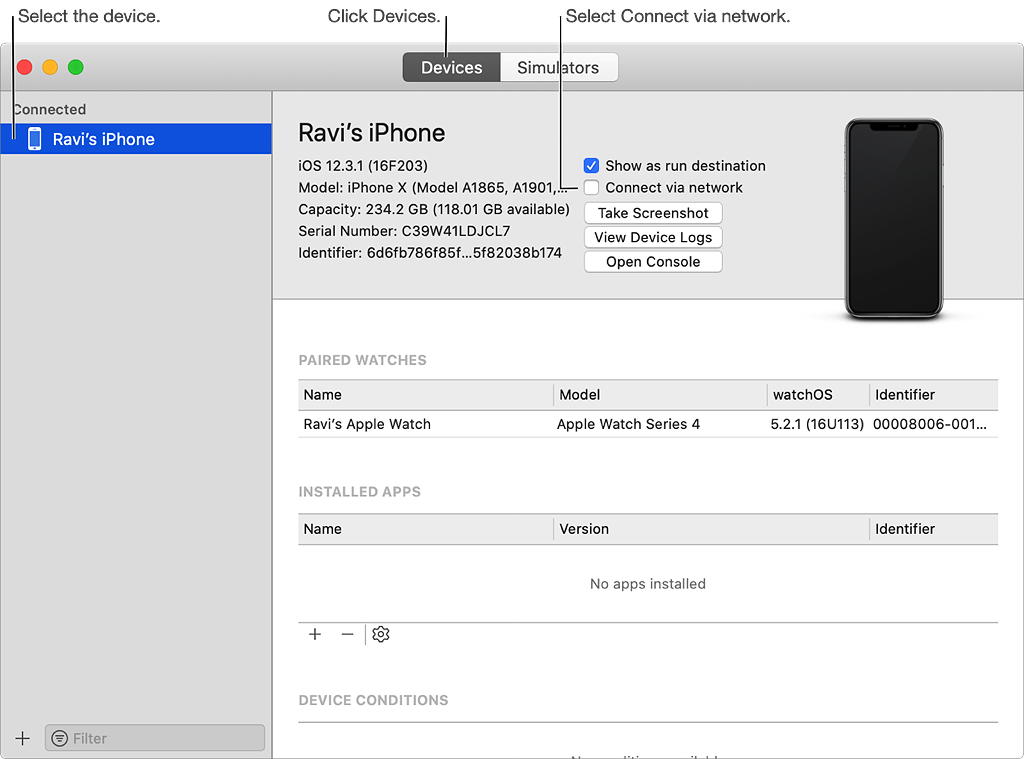This screenshot has width=1024, height=759.
Task: Click the yellow minimize window button
Action: click(50, 67)
